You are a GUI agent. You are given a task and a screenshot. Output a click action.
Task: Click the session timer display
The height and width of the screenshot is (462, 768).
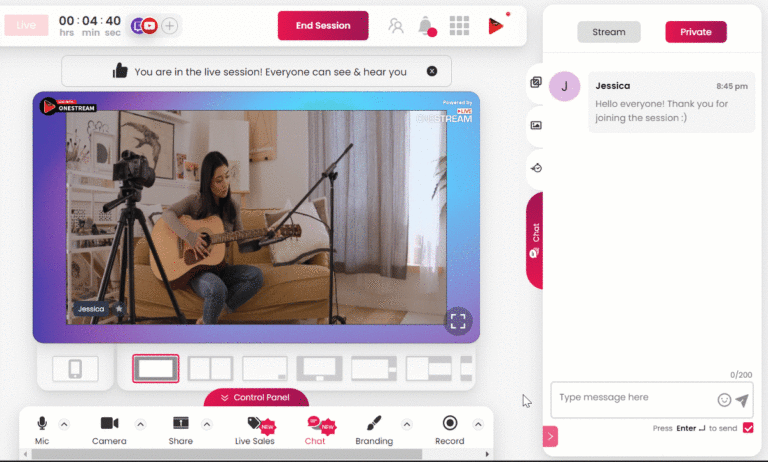[x=90, y=25]
